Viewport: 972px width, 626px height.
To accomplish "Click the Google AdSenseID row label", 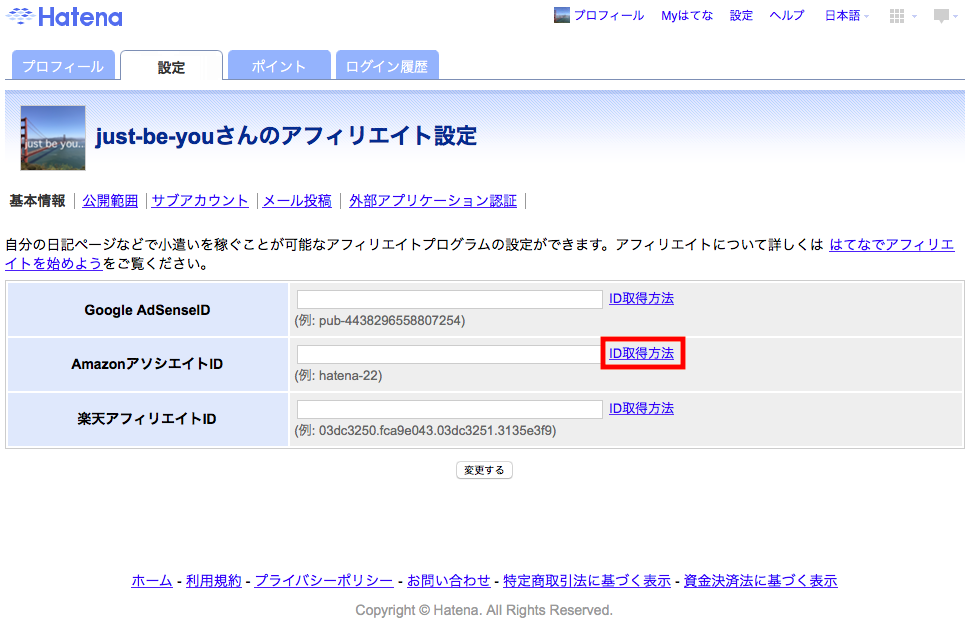I will coord(148,310).
